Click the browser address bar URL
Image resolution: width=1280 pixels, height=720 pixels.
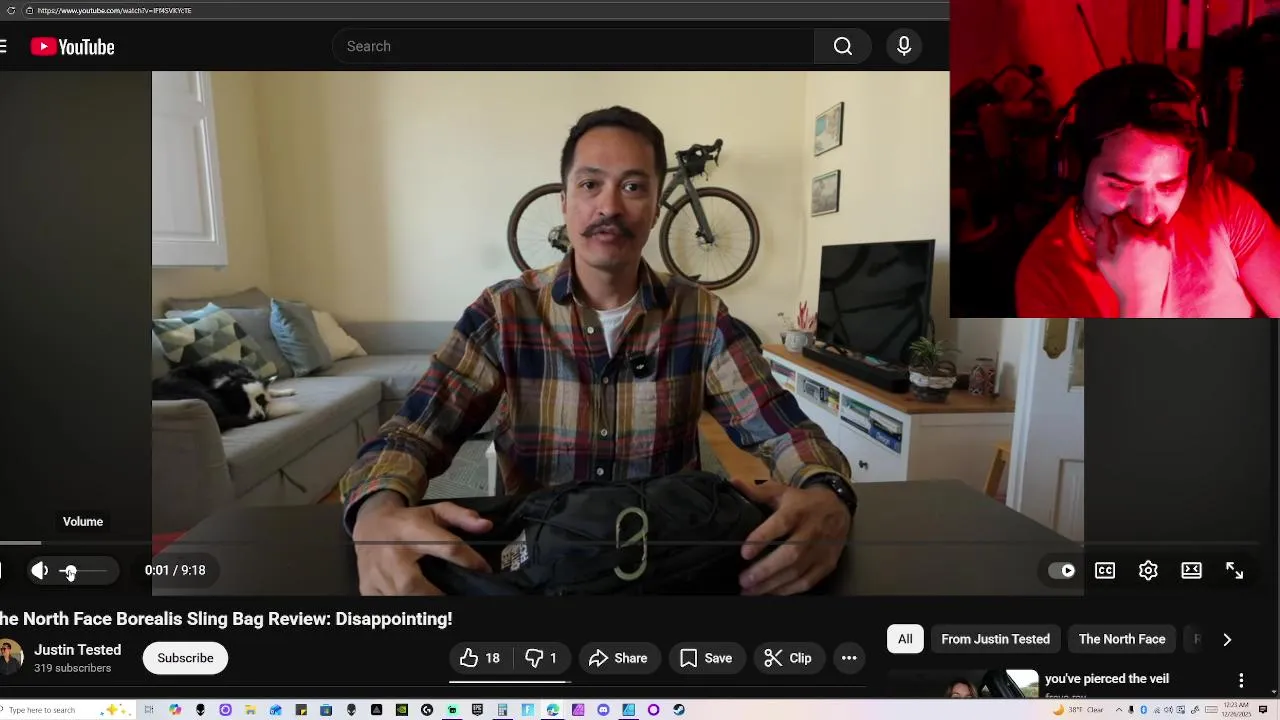114,10
